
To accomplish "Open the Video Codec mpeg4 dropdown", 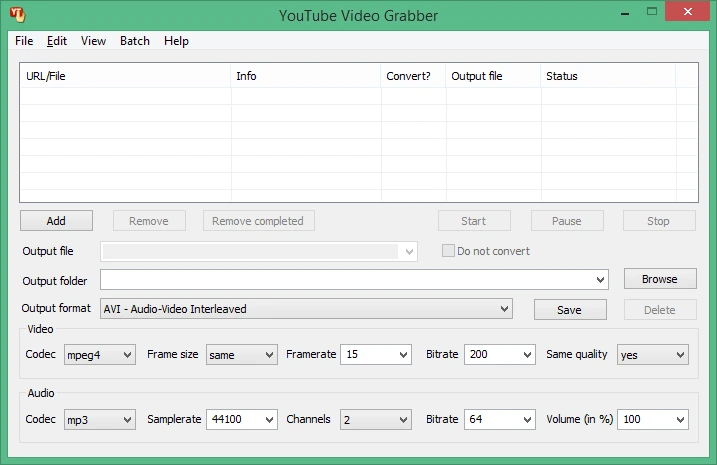I will tap(100, 355).
